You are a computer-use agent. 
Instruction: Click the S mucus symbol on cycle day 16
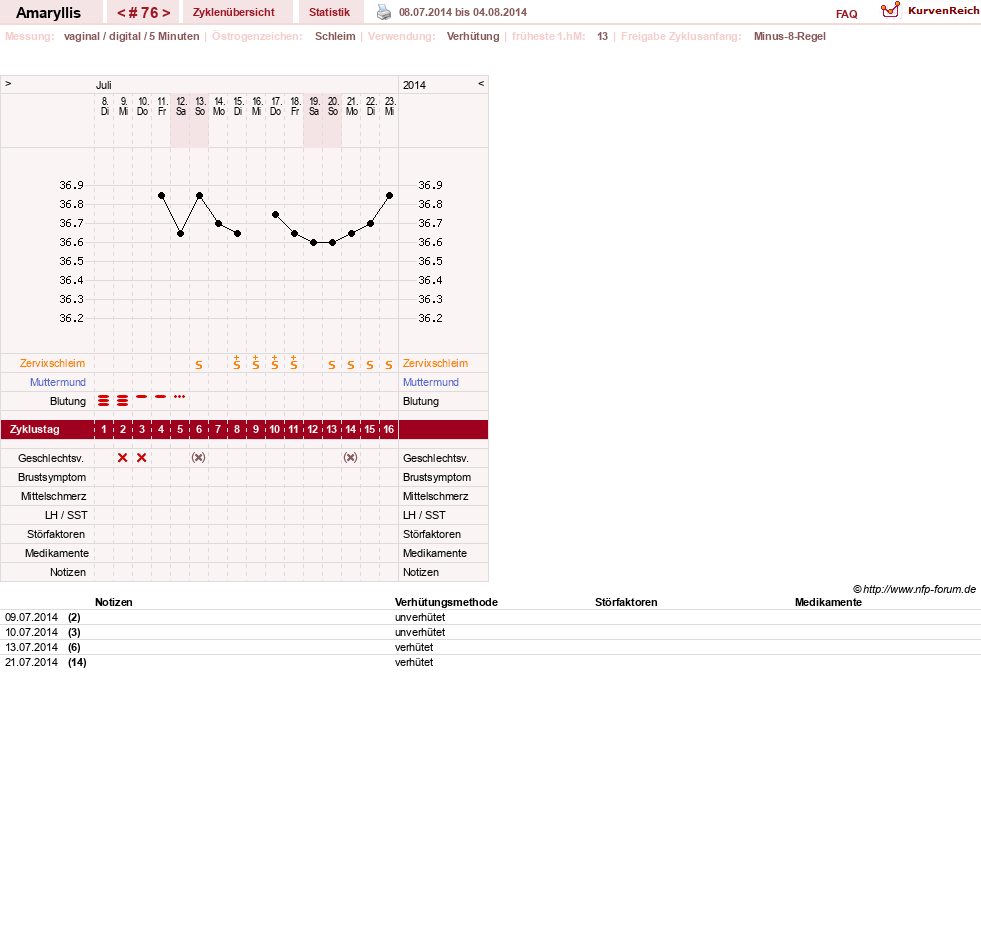click(x=389, y=365)
